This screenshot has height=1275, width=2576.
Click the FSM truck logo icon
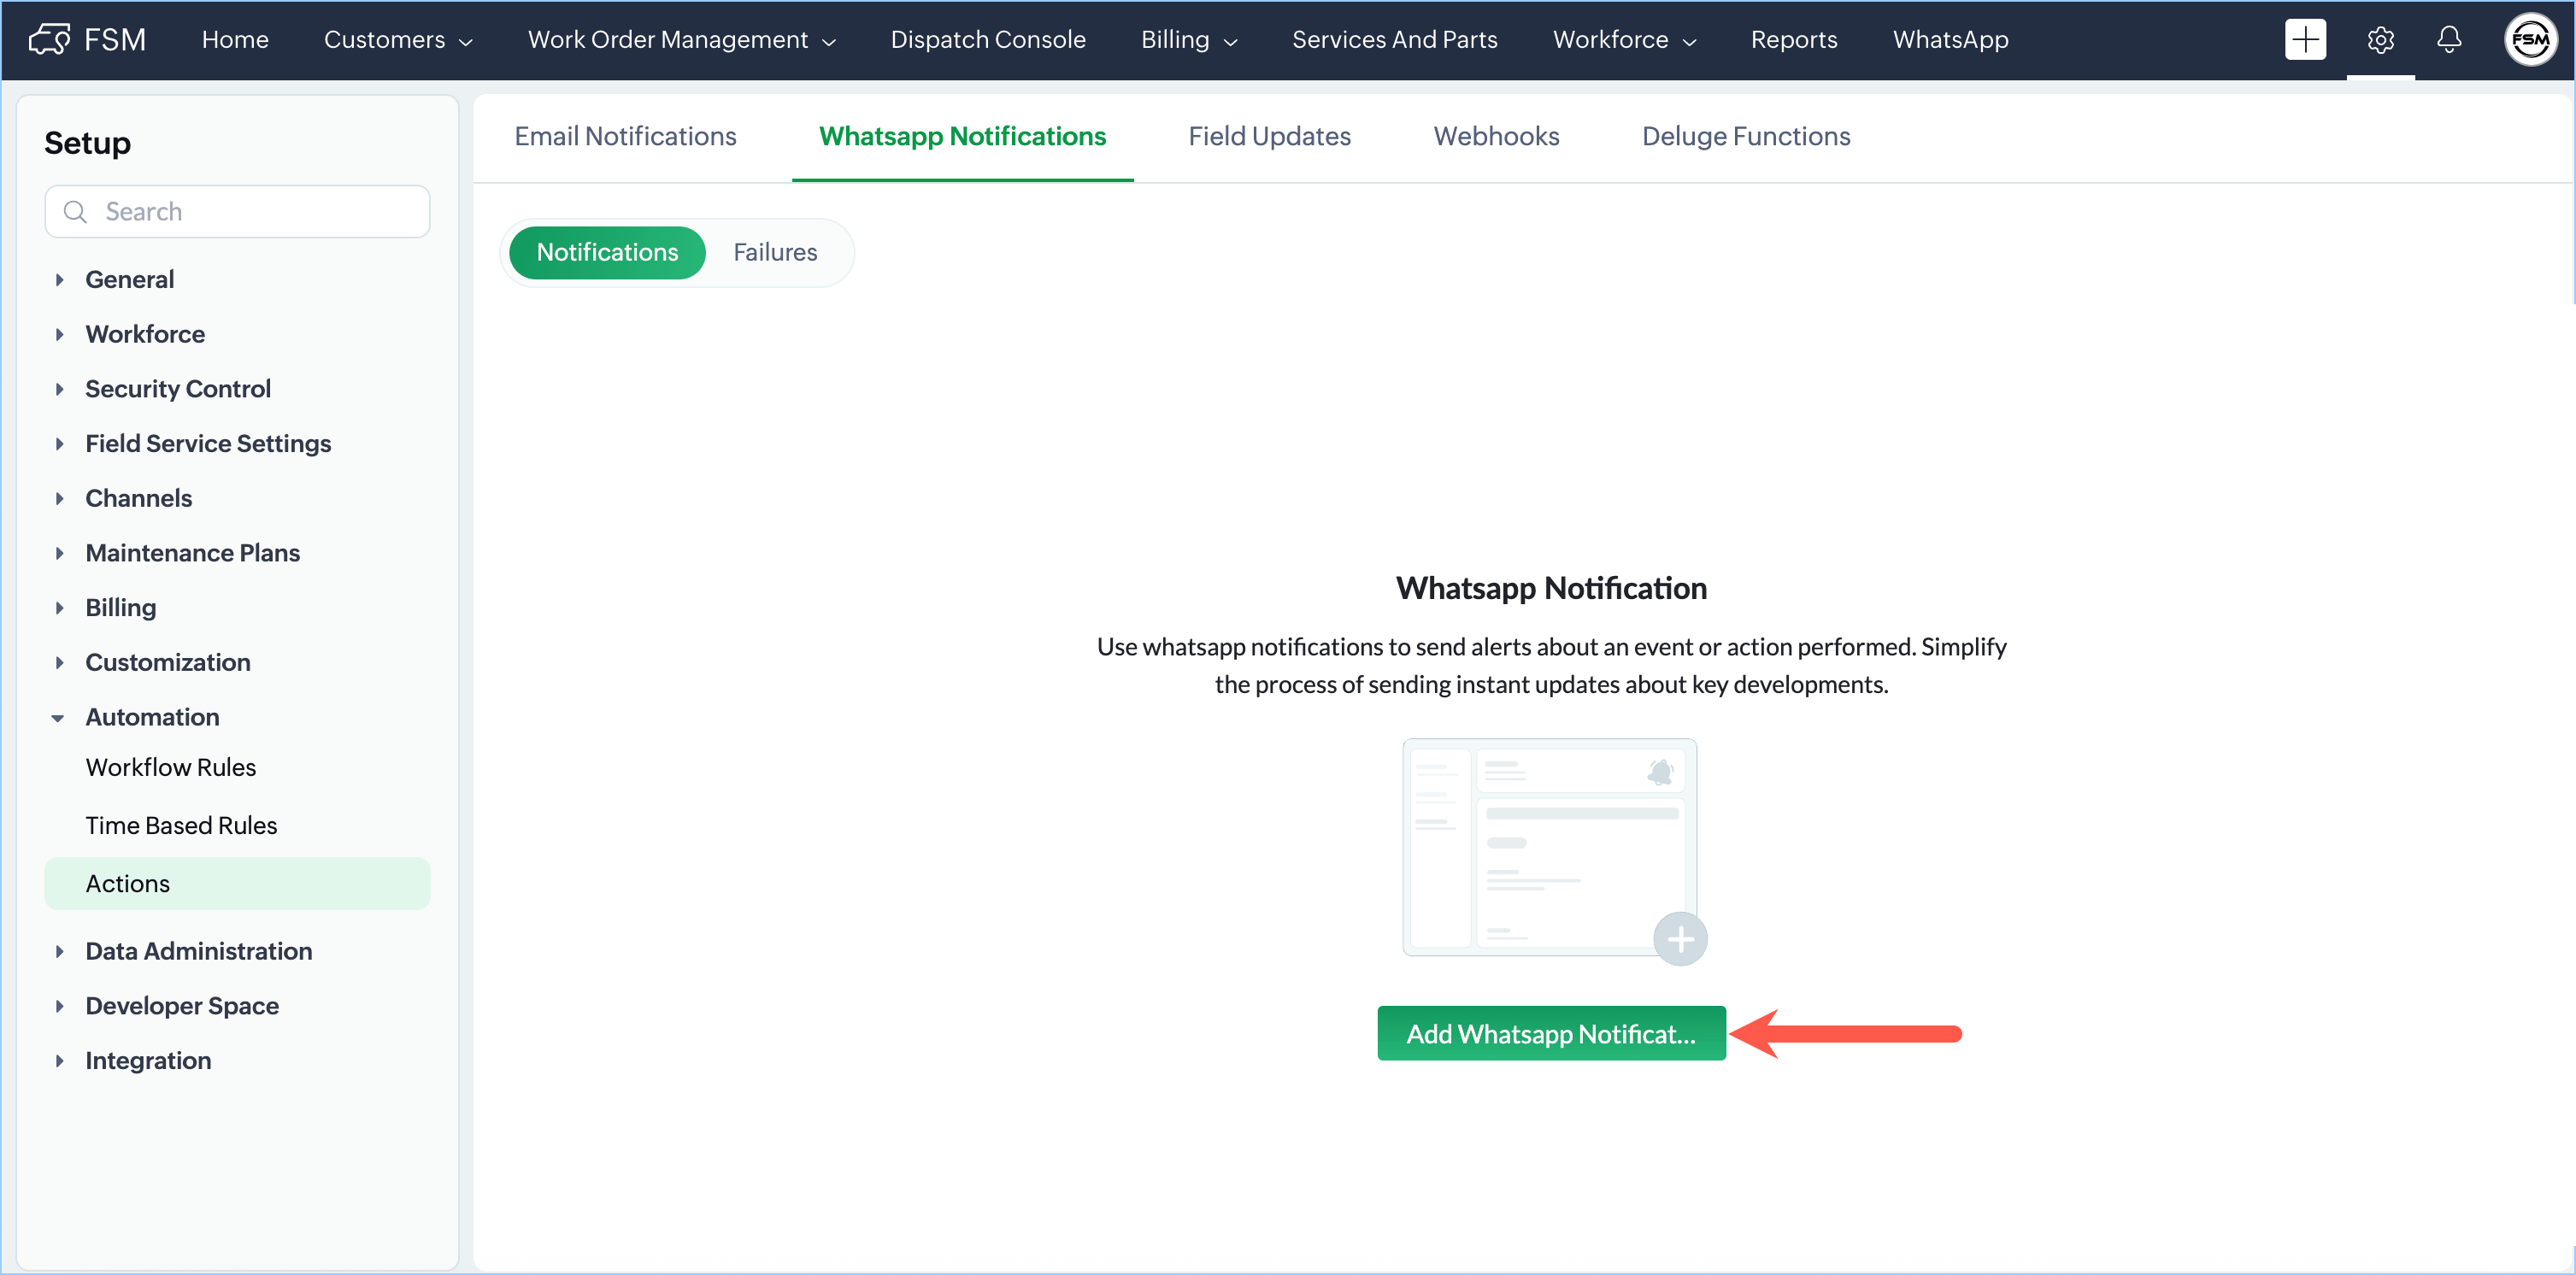coord(50,40)
